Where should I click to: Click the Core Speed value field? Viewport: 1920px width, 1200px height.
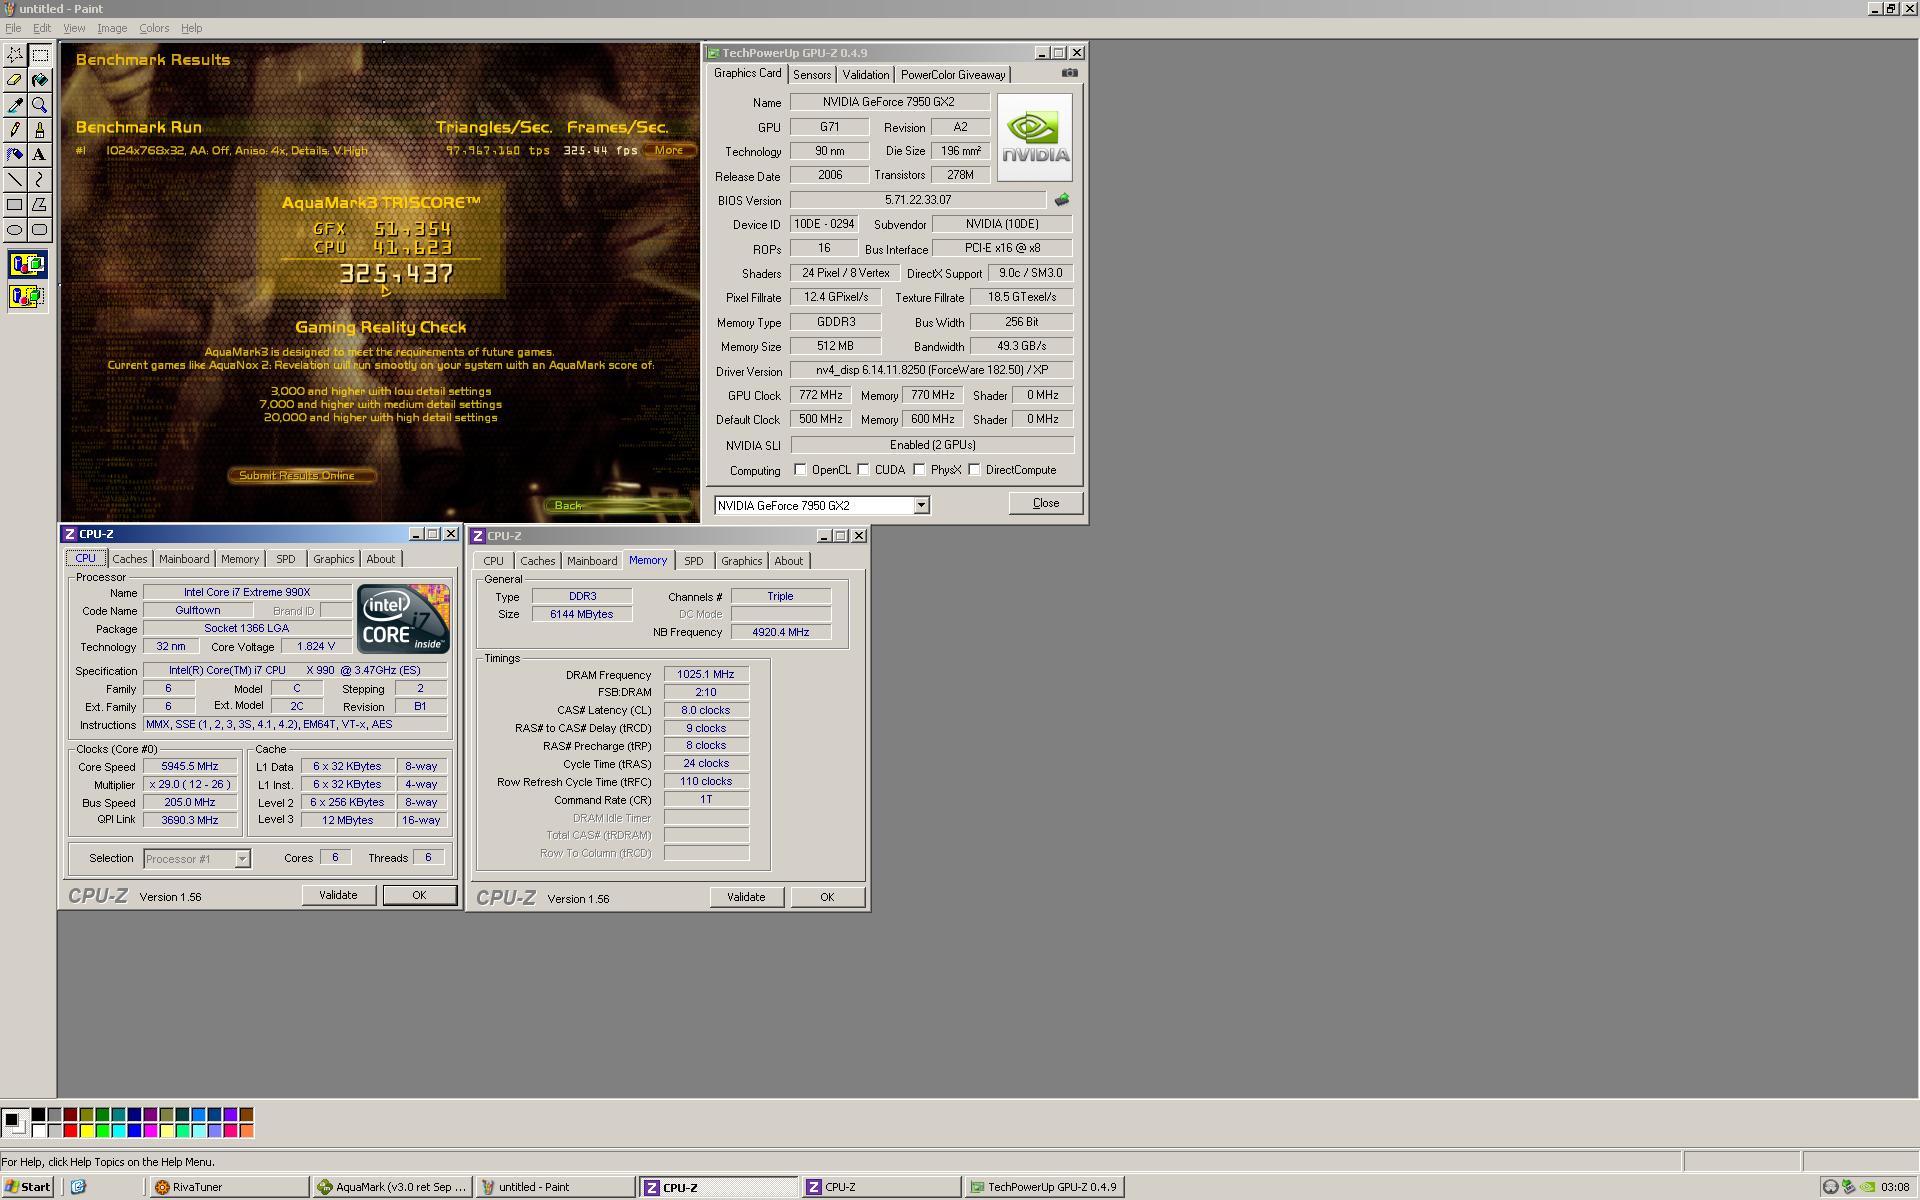(190, 766)
